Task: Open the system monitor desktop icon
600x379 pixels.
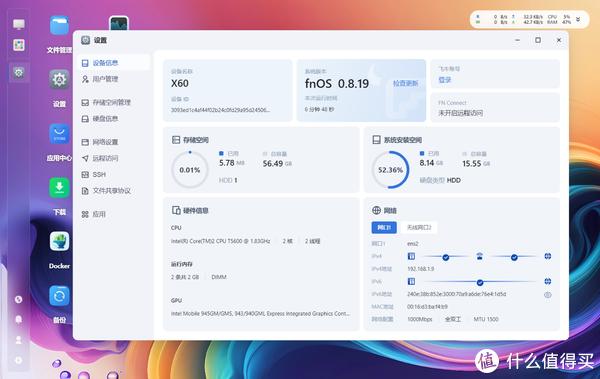Action: 119,24
